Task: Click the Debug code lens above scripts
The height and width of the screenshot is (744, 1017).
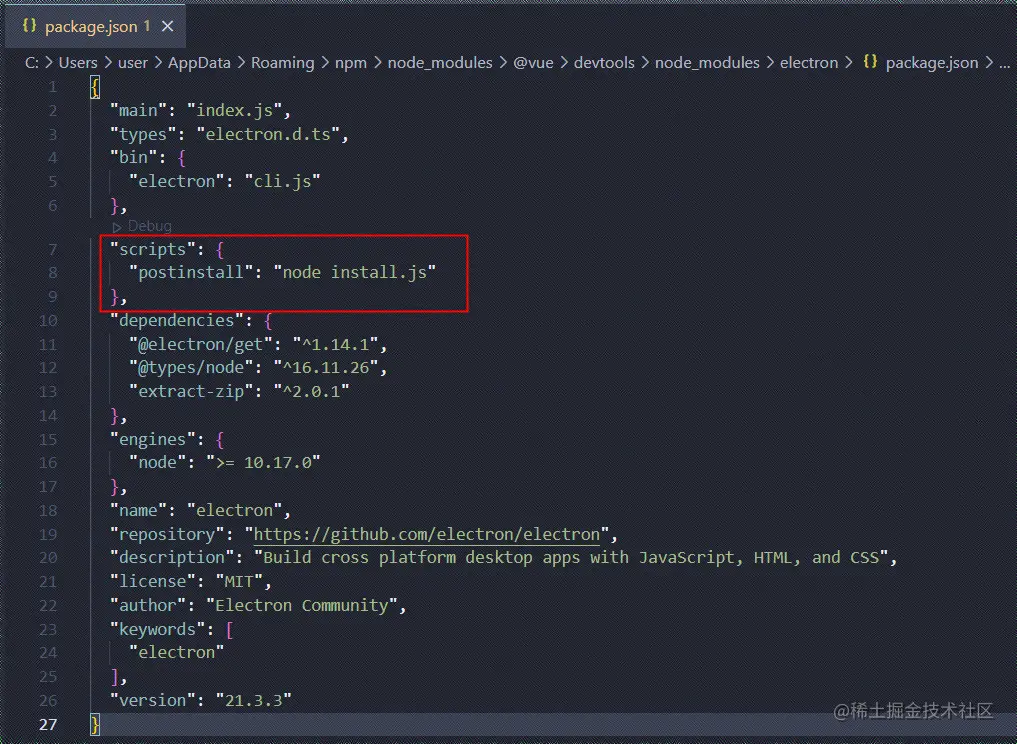Action: pyautogui.click(x=149, y=226)
